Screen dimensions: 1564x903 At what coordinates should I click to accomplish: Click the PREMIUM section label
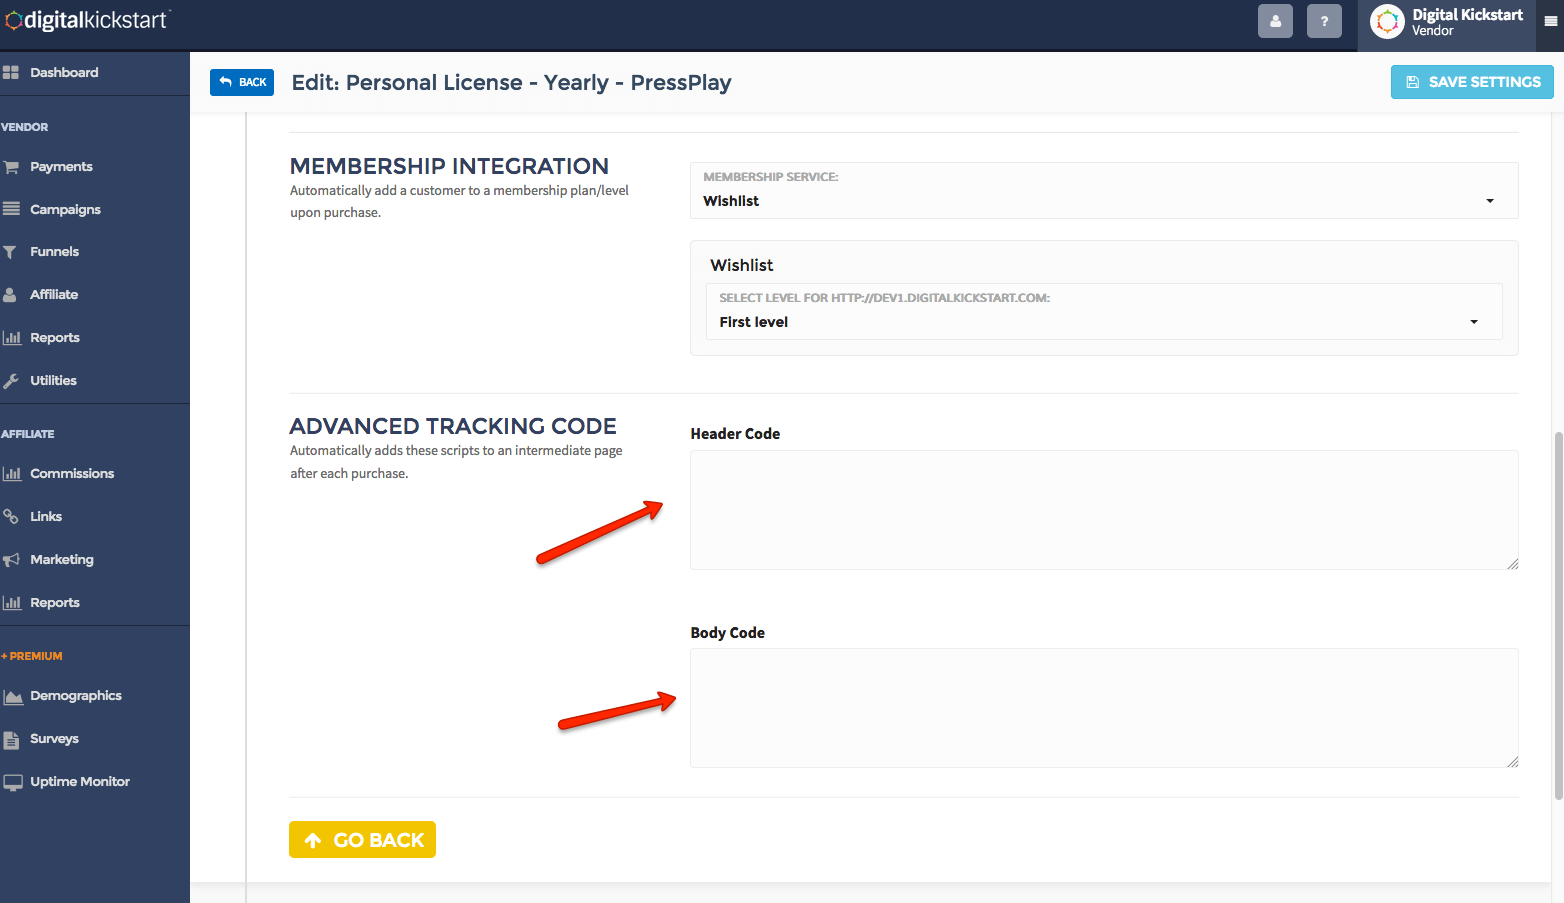point(32,656)
